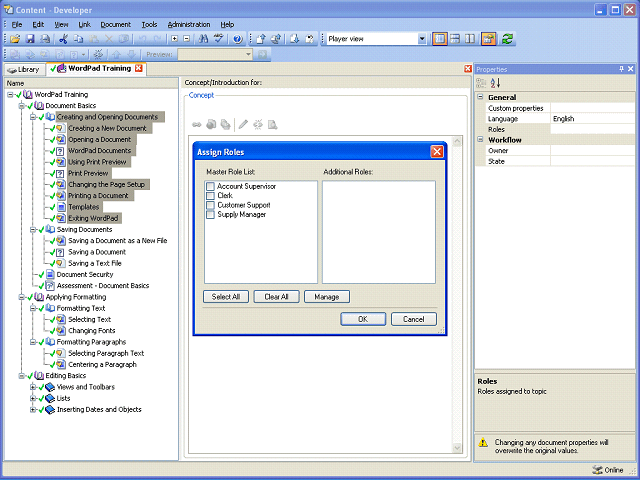Image resolution: width=640 pixels, height=480 pixels.
Task: Check the Clerk role checkbox
Action: pyautogui.click(x=210, y=196)
